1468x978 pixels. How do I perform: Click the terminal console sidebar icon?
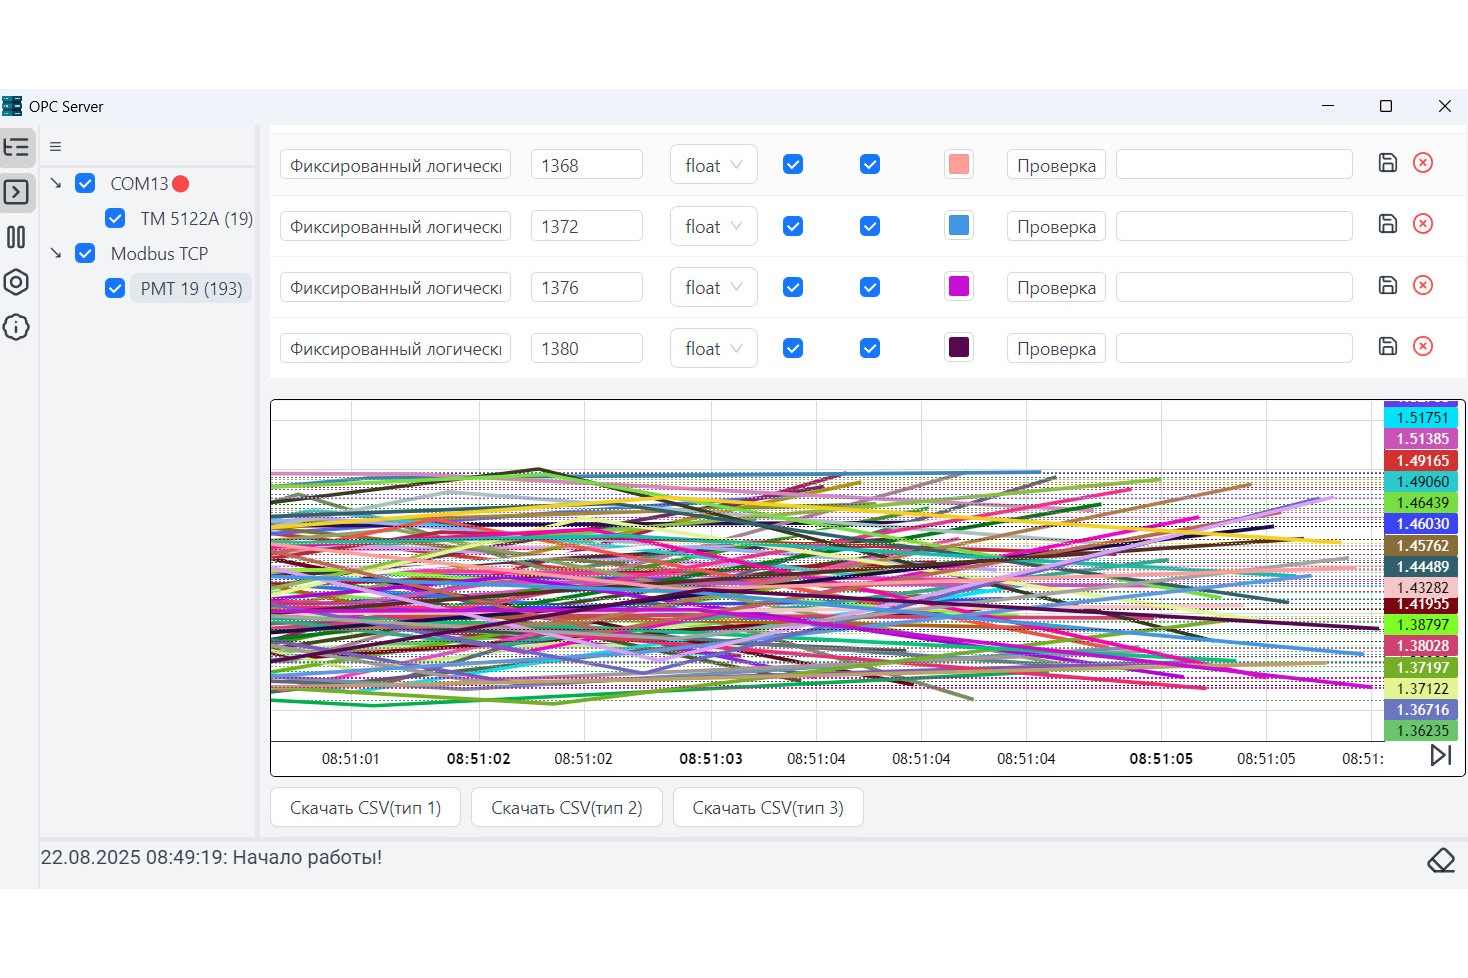point(17,192)
